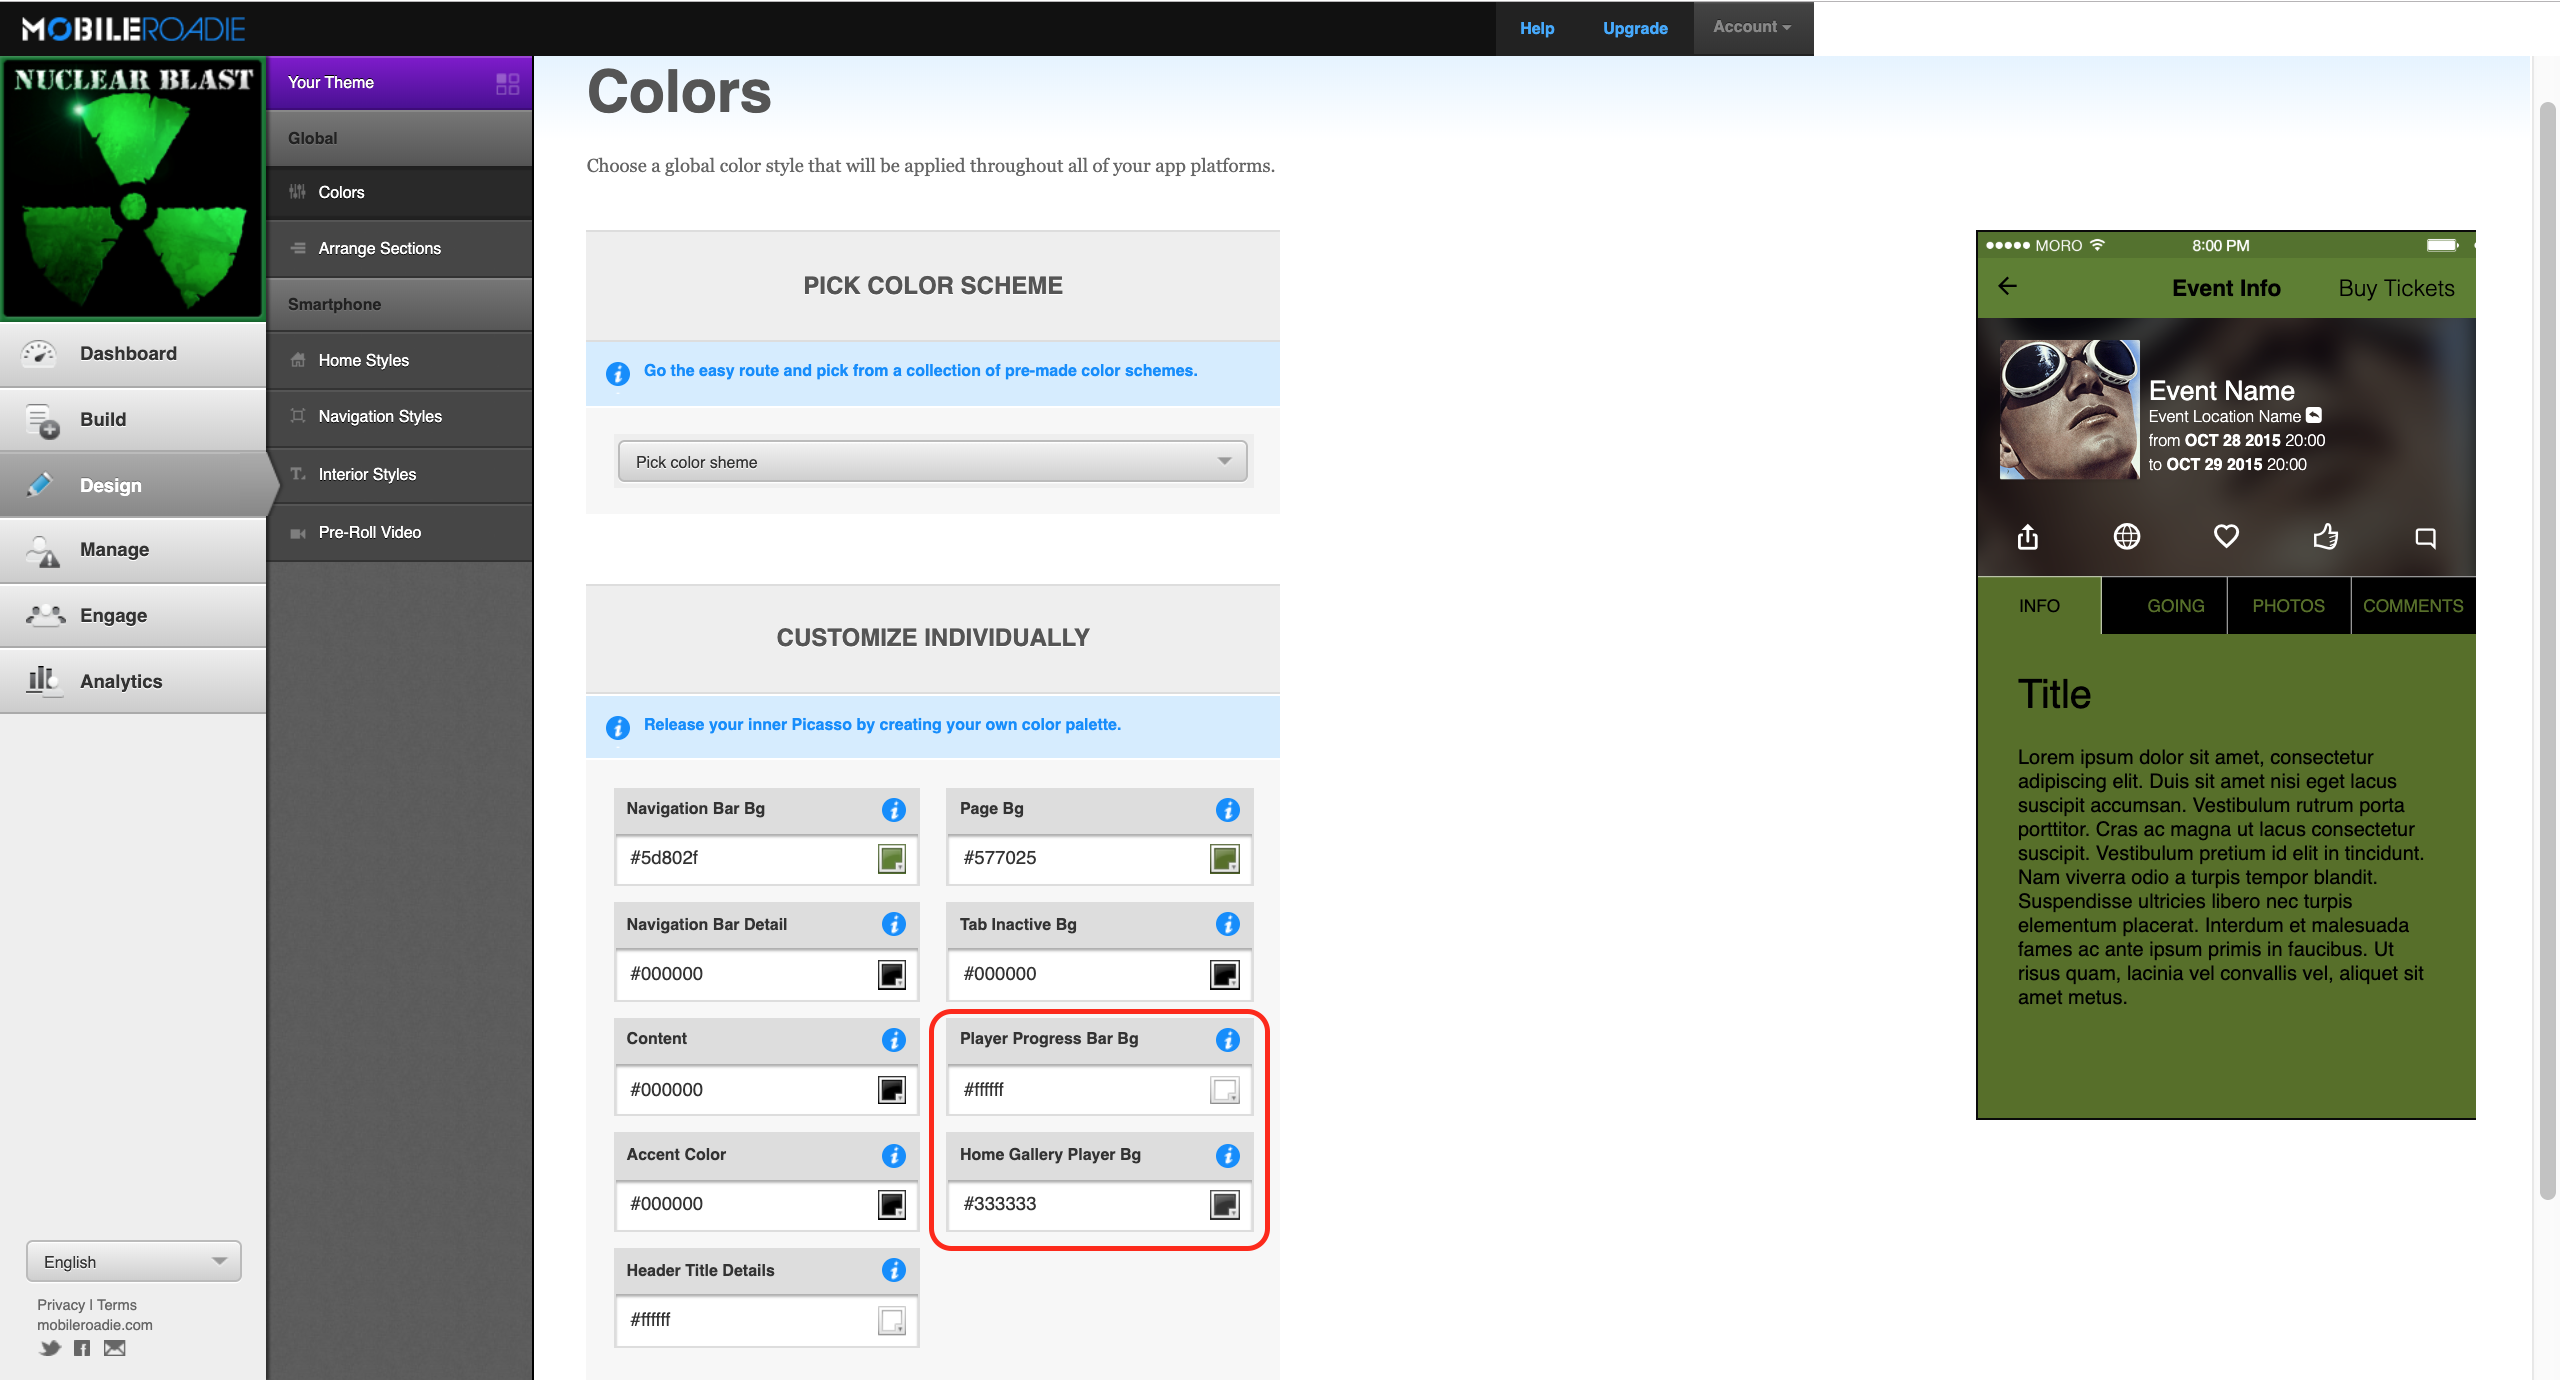Open the Navigation Styles menu item
2560x1380 pixels.
click(379, 416)
